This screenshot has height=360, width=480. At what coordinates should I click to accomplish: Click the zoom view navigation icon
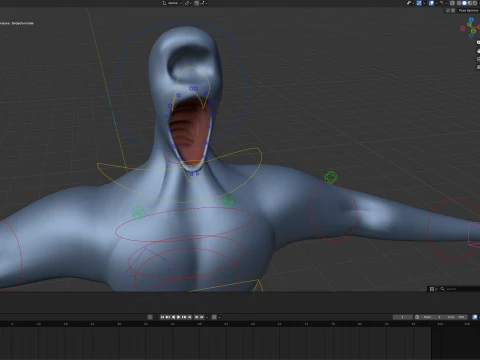478,42
